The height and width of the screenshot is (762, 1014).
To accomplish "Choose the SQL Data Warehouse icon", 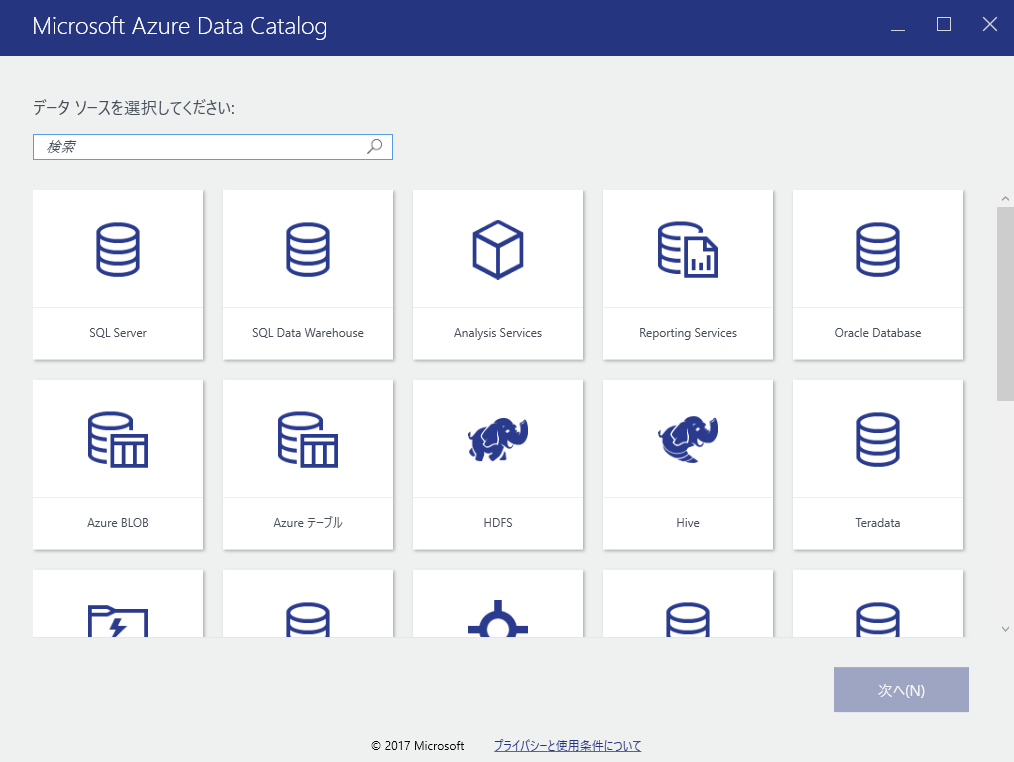I will point(308,250).
